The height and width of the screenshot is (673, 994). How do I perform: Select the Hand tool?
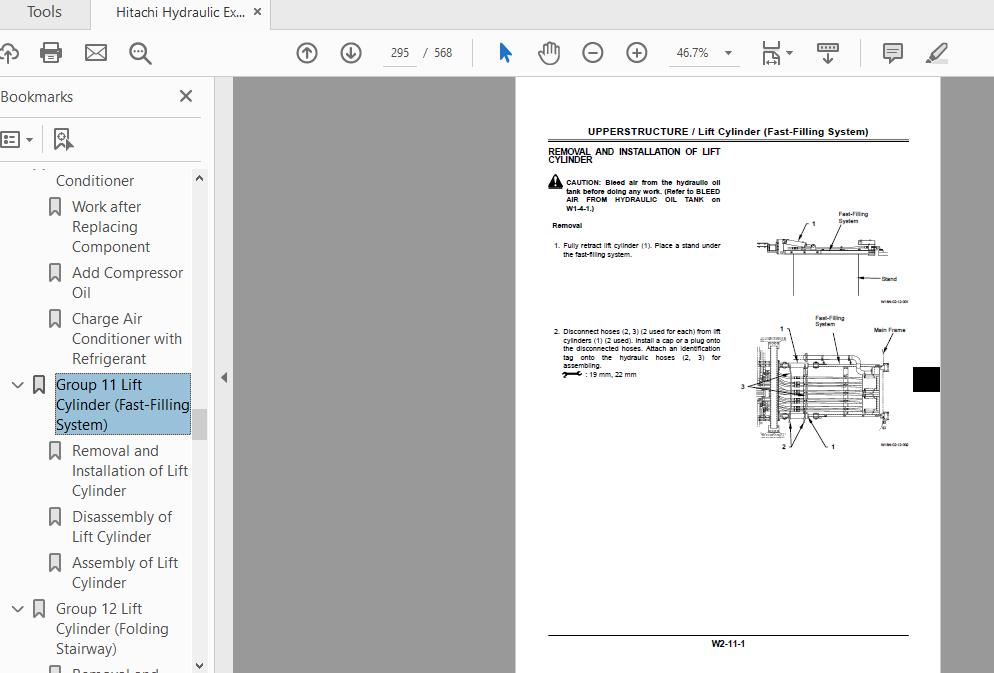click(549, 52)
